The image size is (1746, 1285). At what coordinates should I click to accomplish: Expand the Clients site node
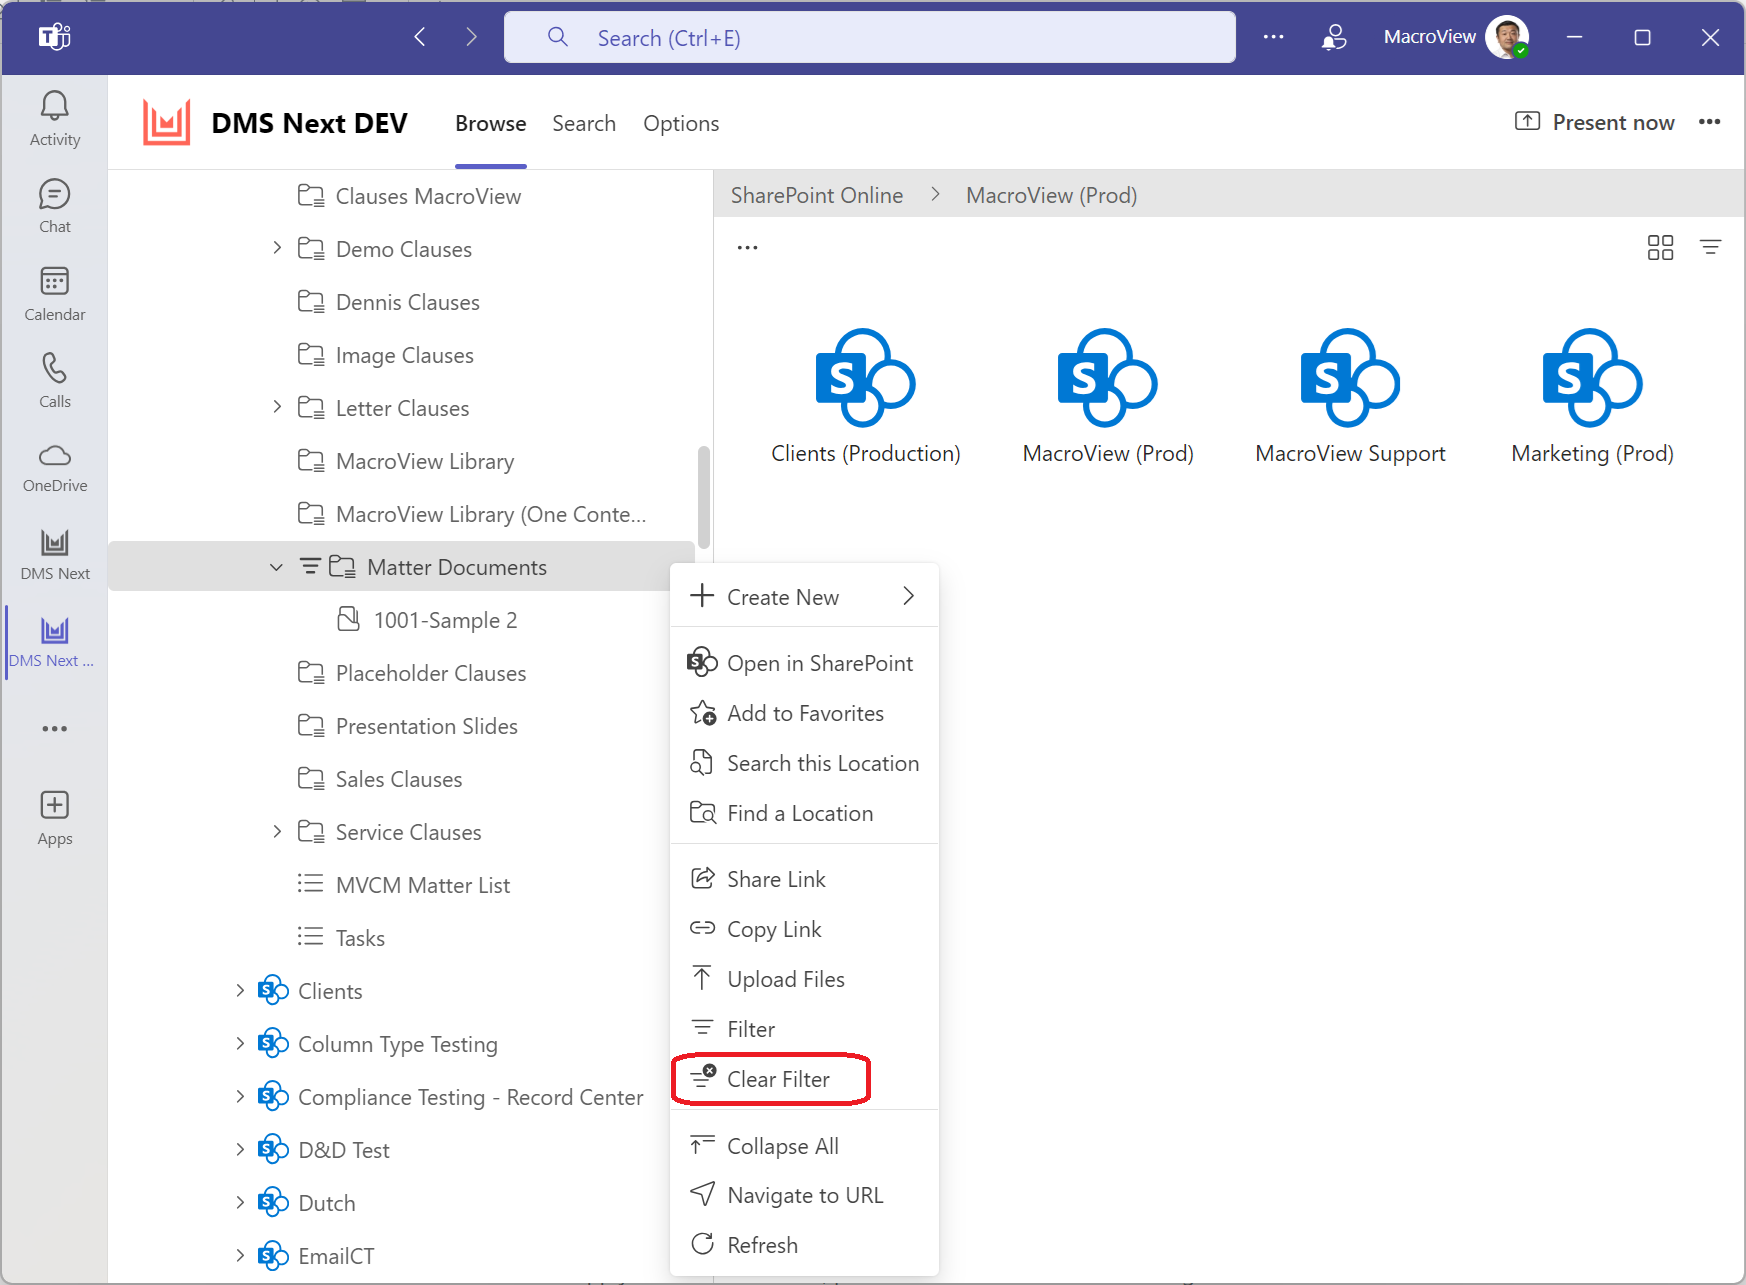pos(240,990)
